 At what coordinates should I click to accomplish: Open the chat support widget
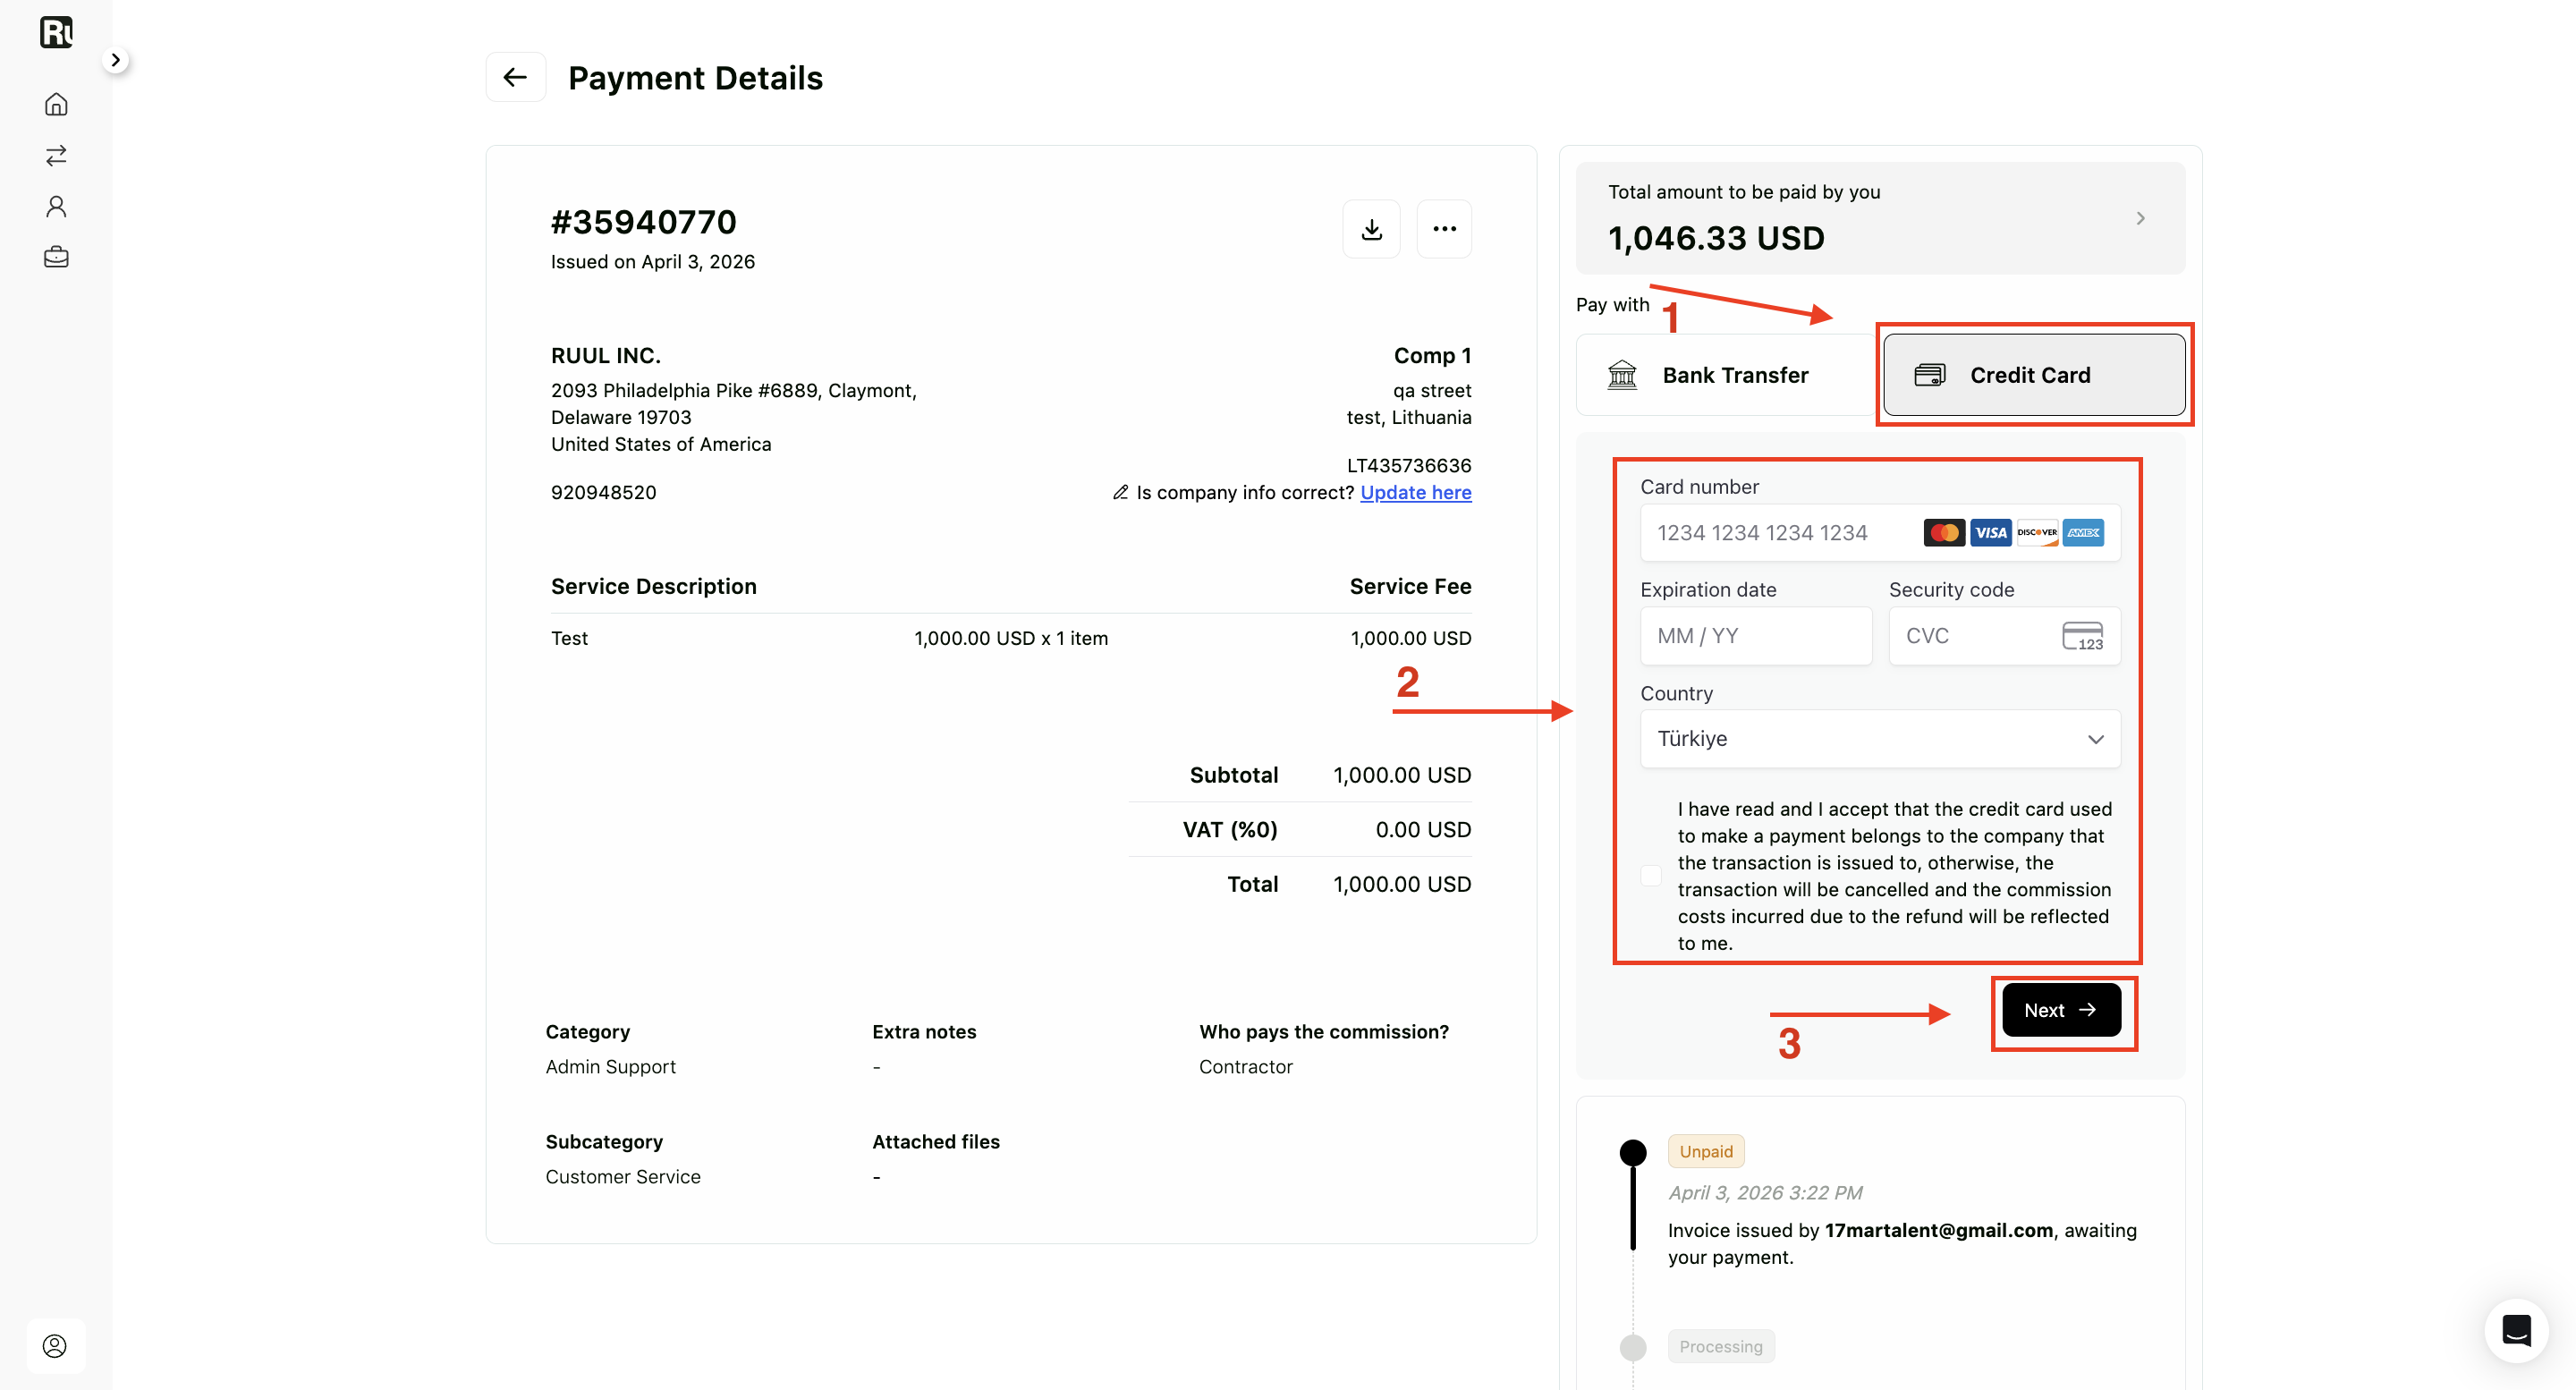pyautogui.click(x=2516, y=1331)
